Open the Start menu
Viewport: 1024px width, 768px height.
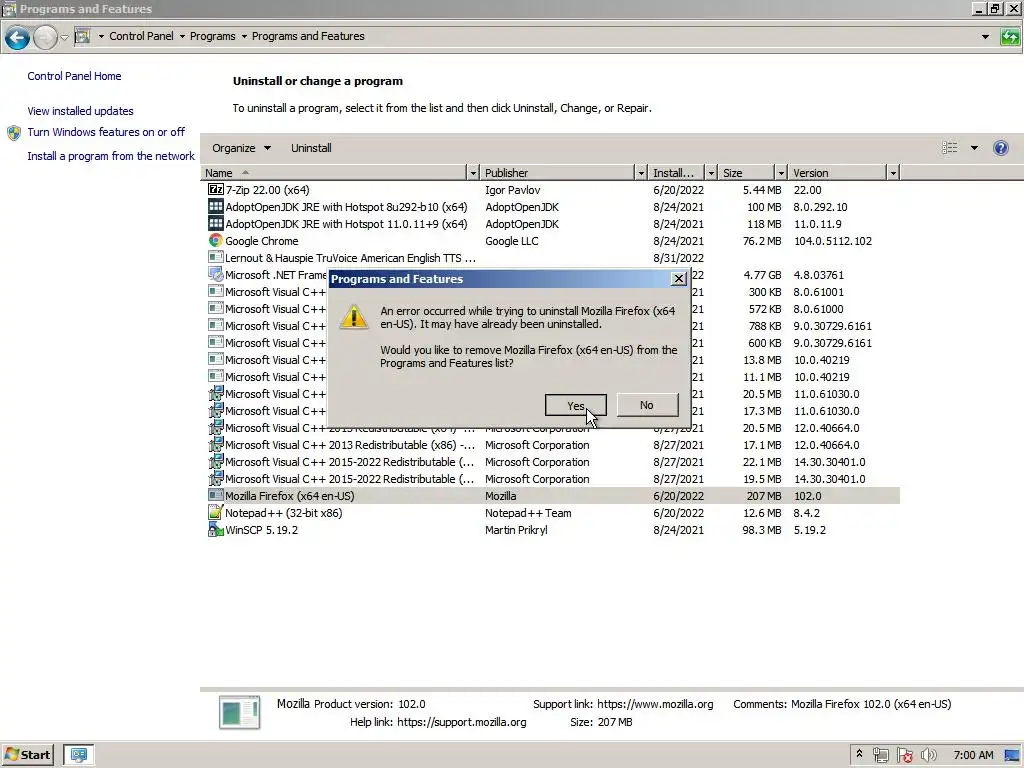(28, 755)
